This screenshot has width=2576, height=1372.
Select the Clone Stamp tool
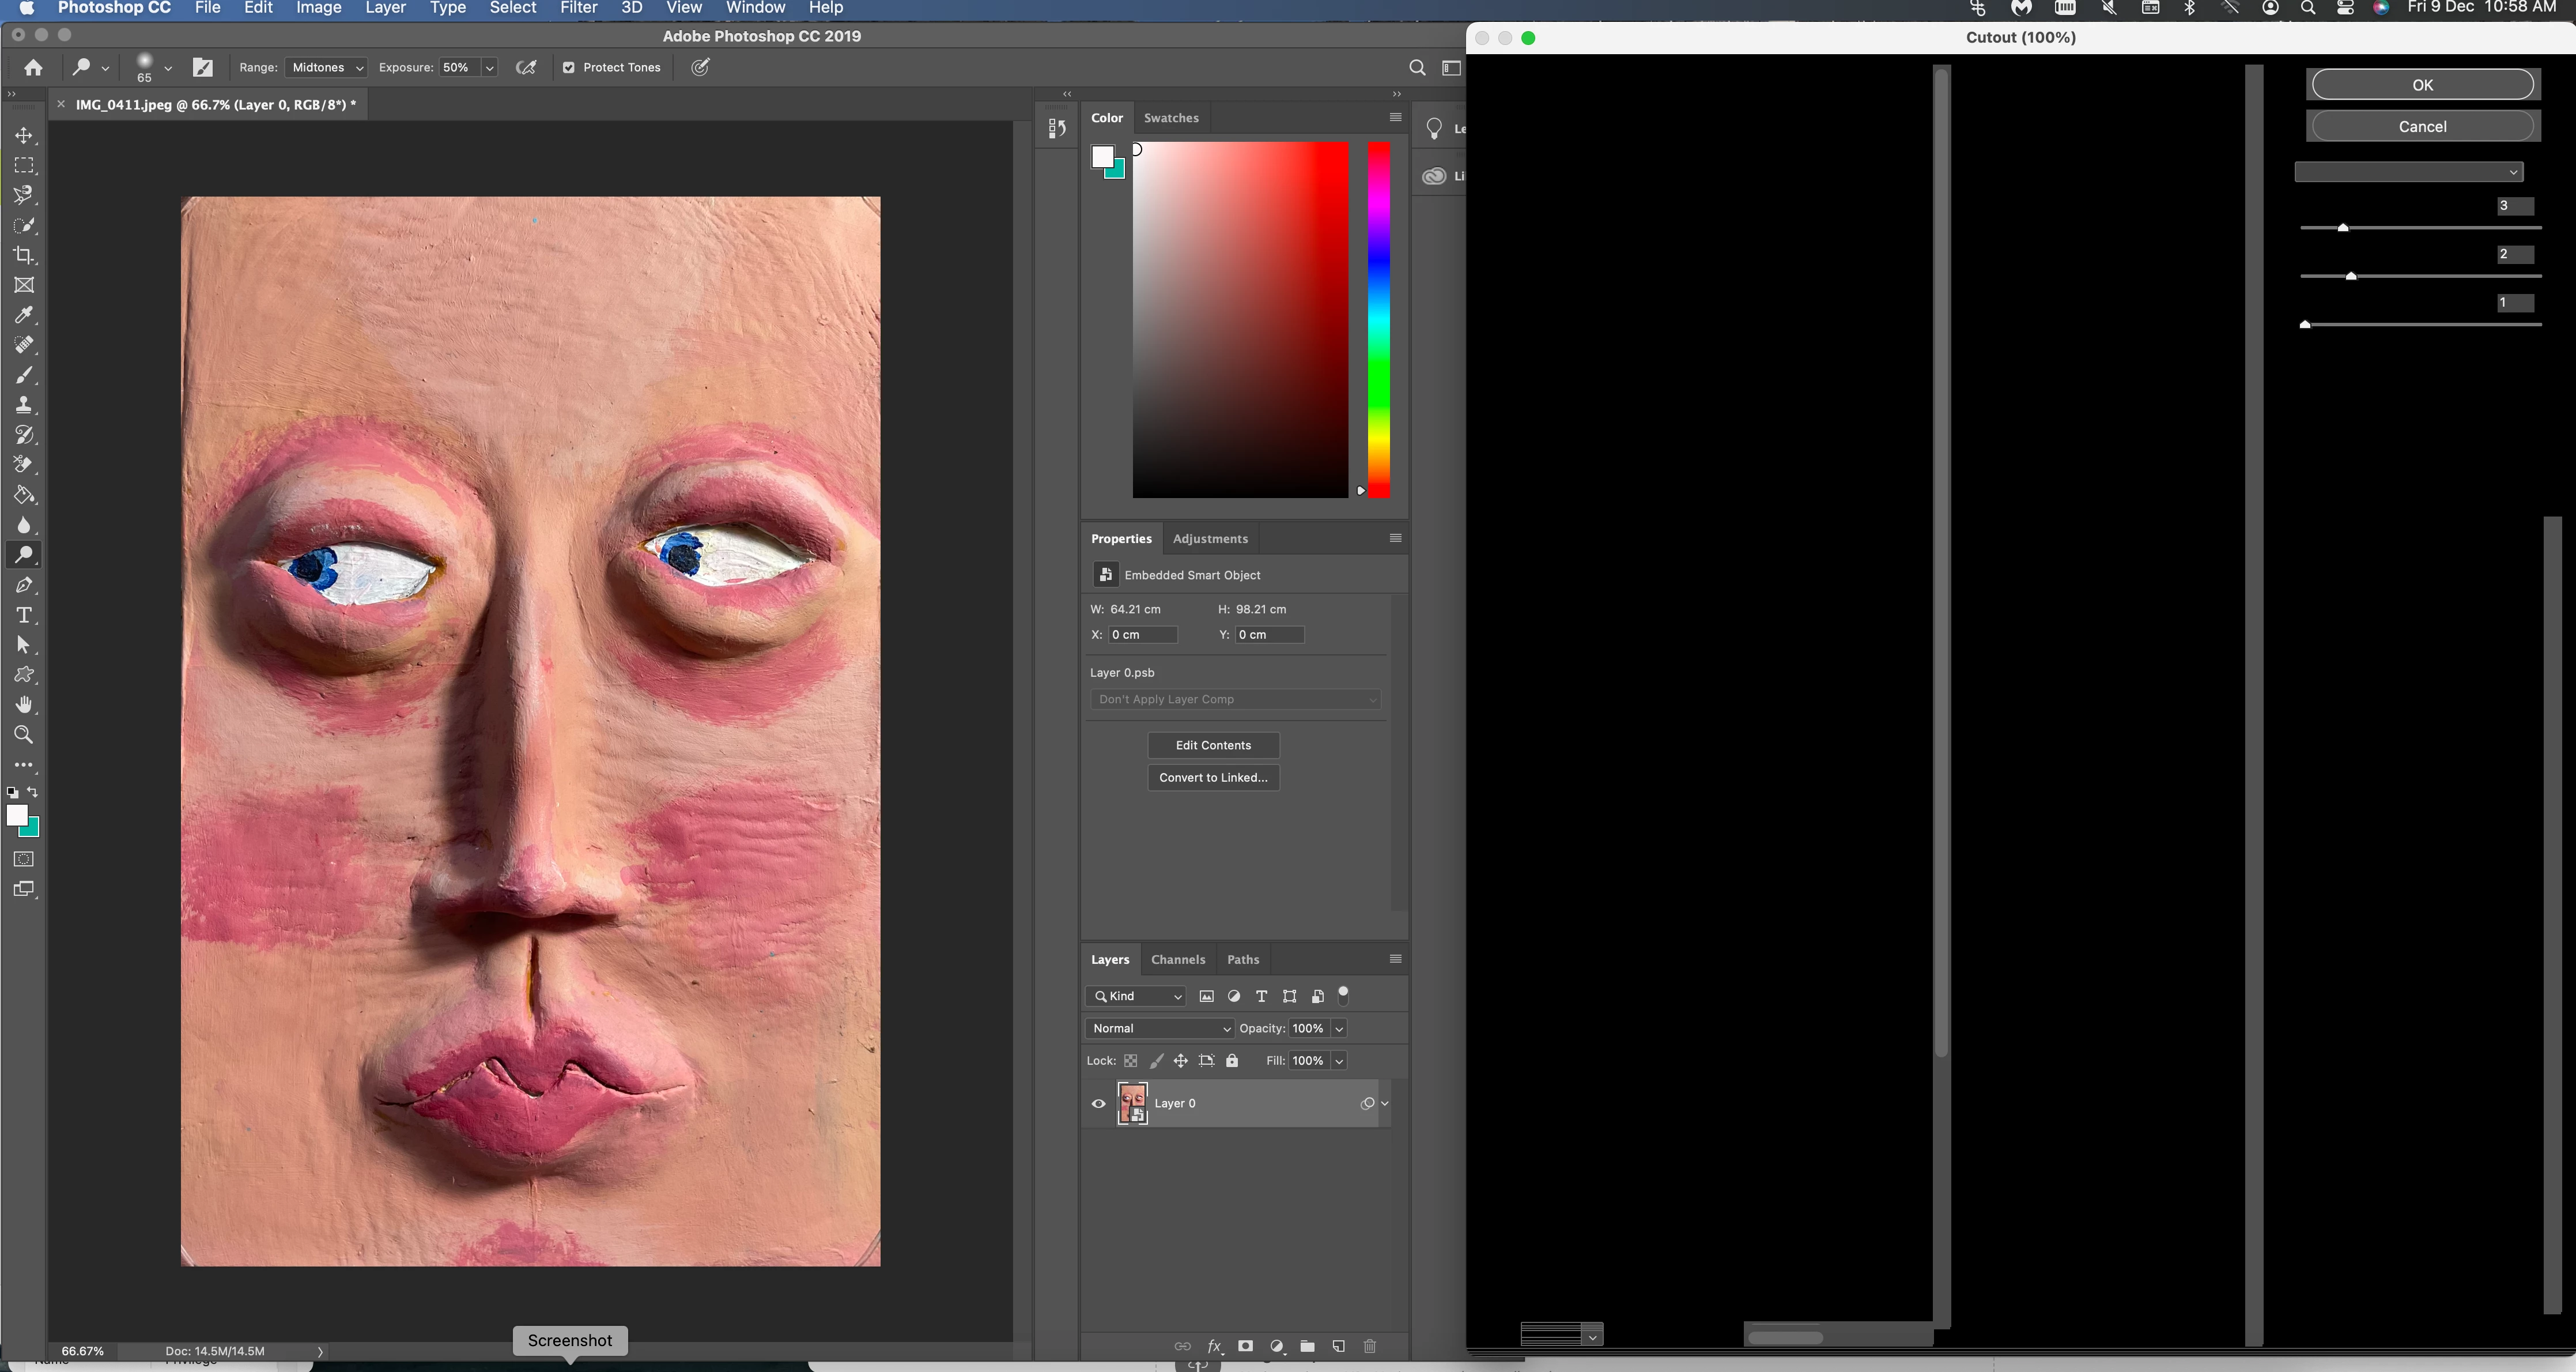point(24,405)
